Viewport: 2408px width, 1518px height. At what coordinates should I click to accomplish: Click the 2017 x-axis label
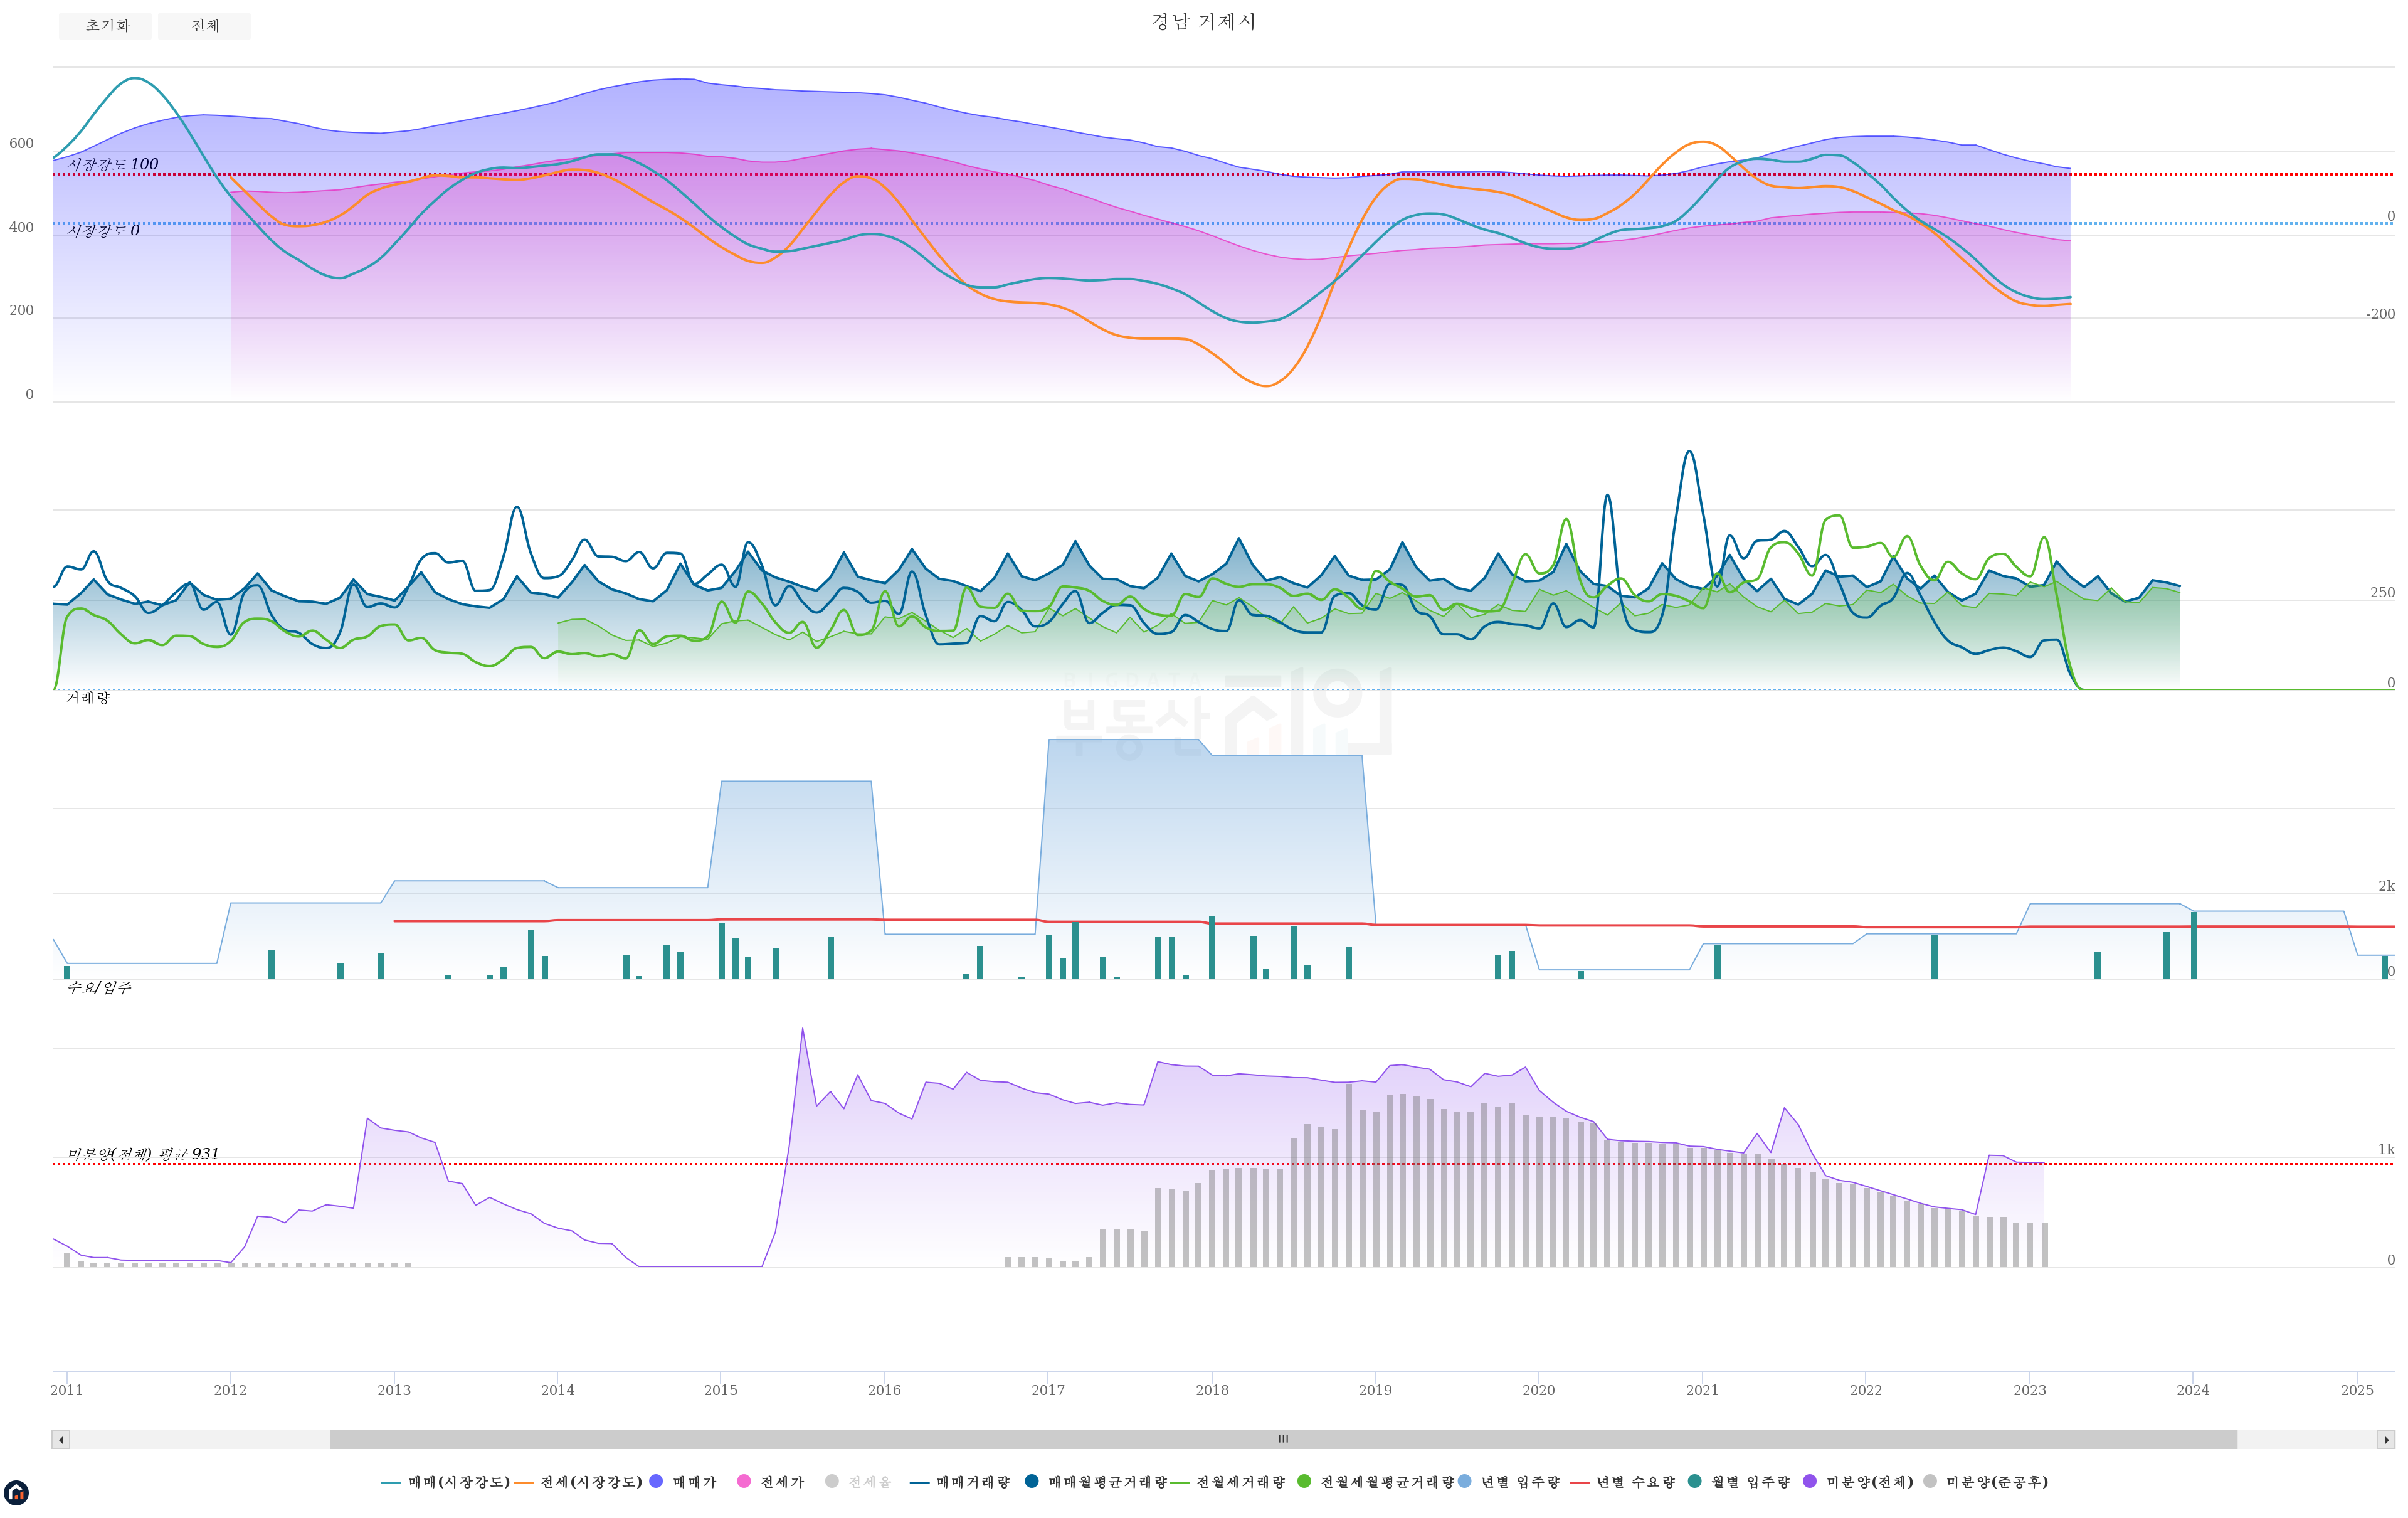click(x=1048, y=1390)
